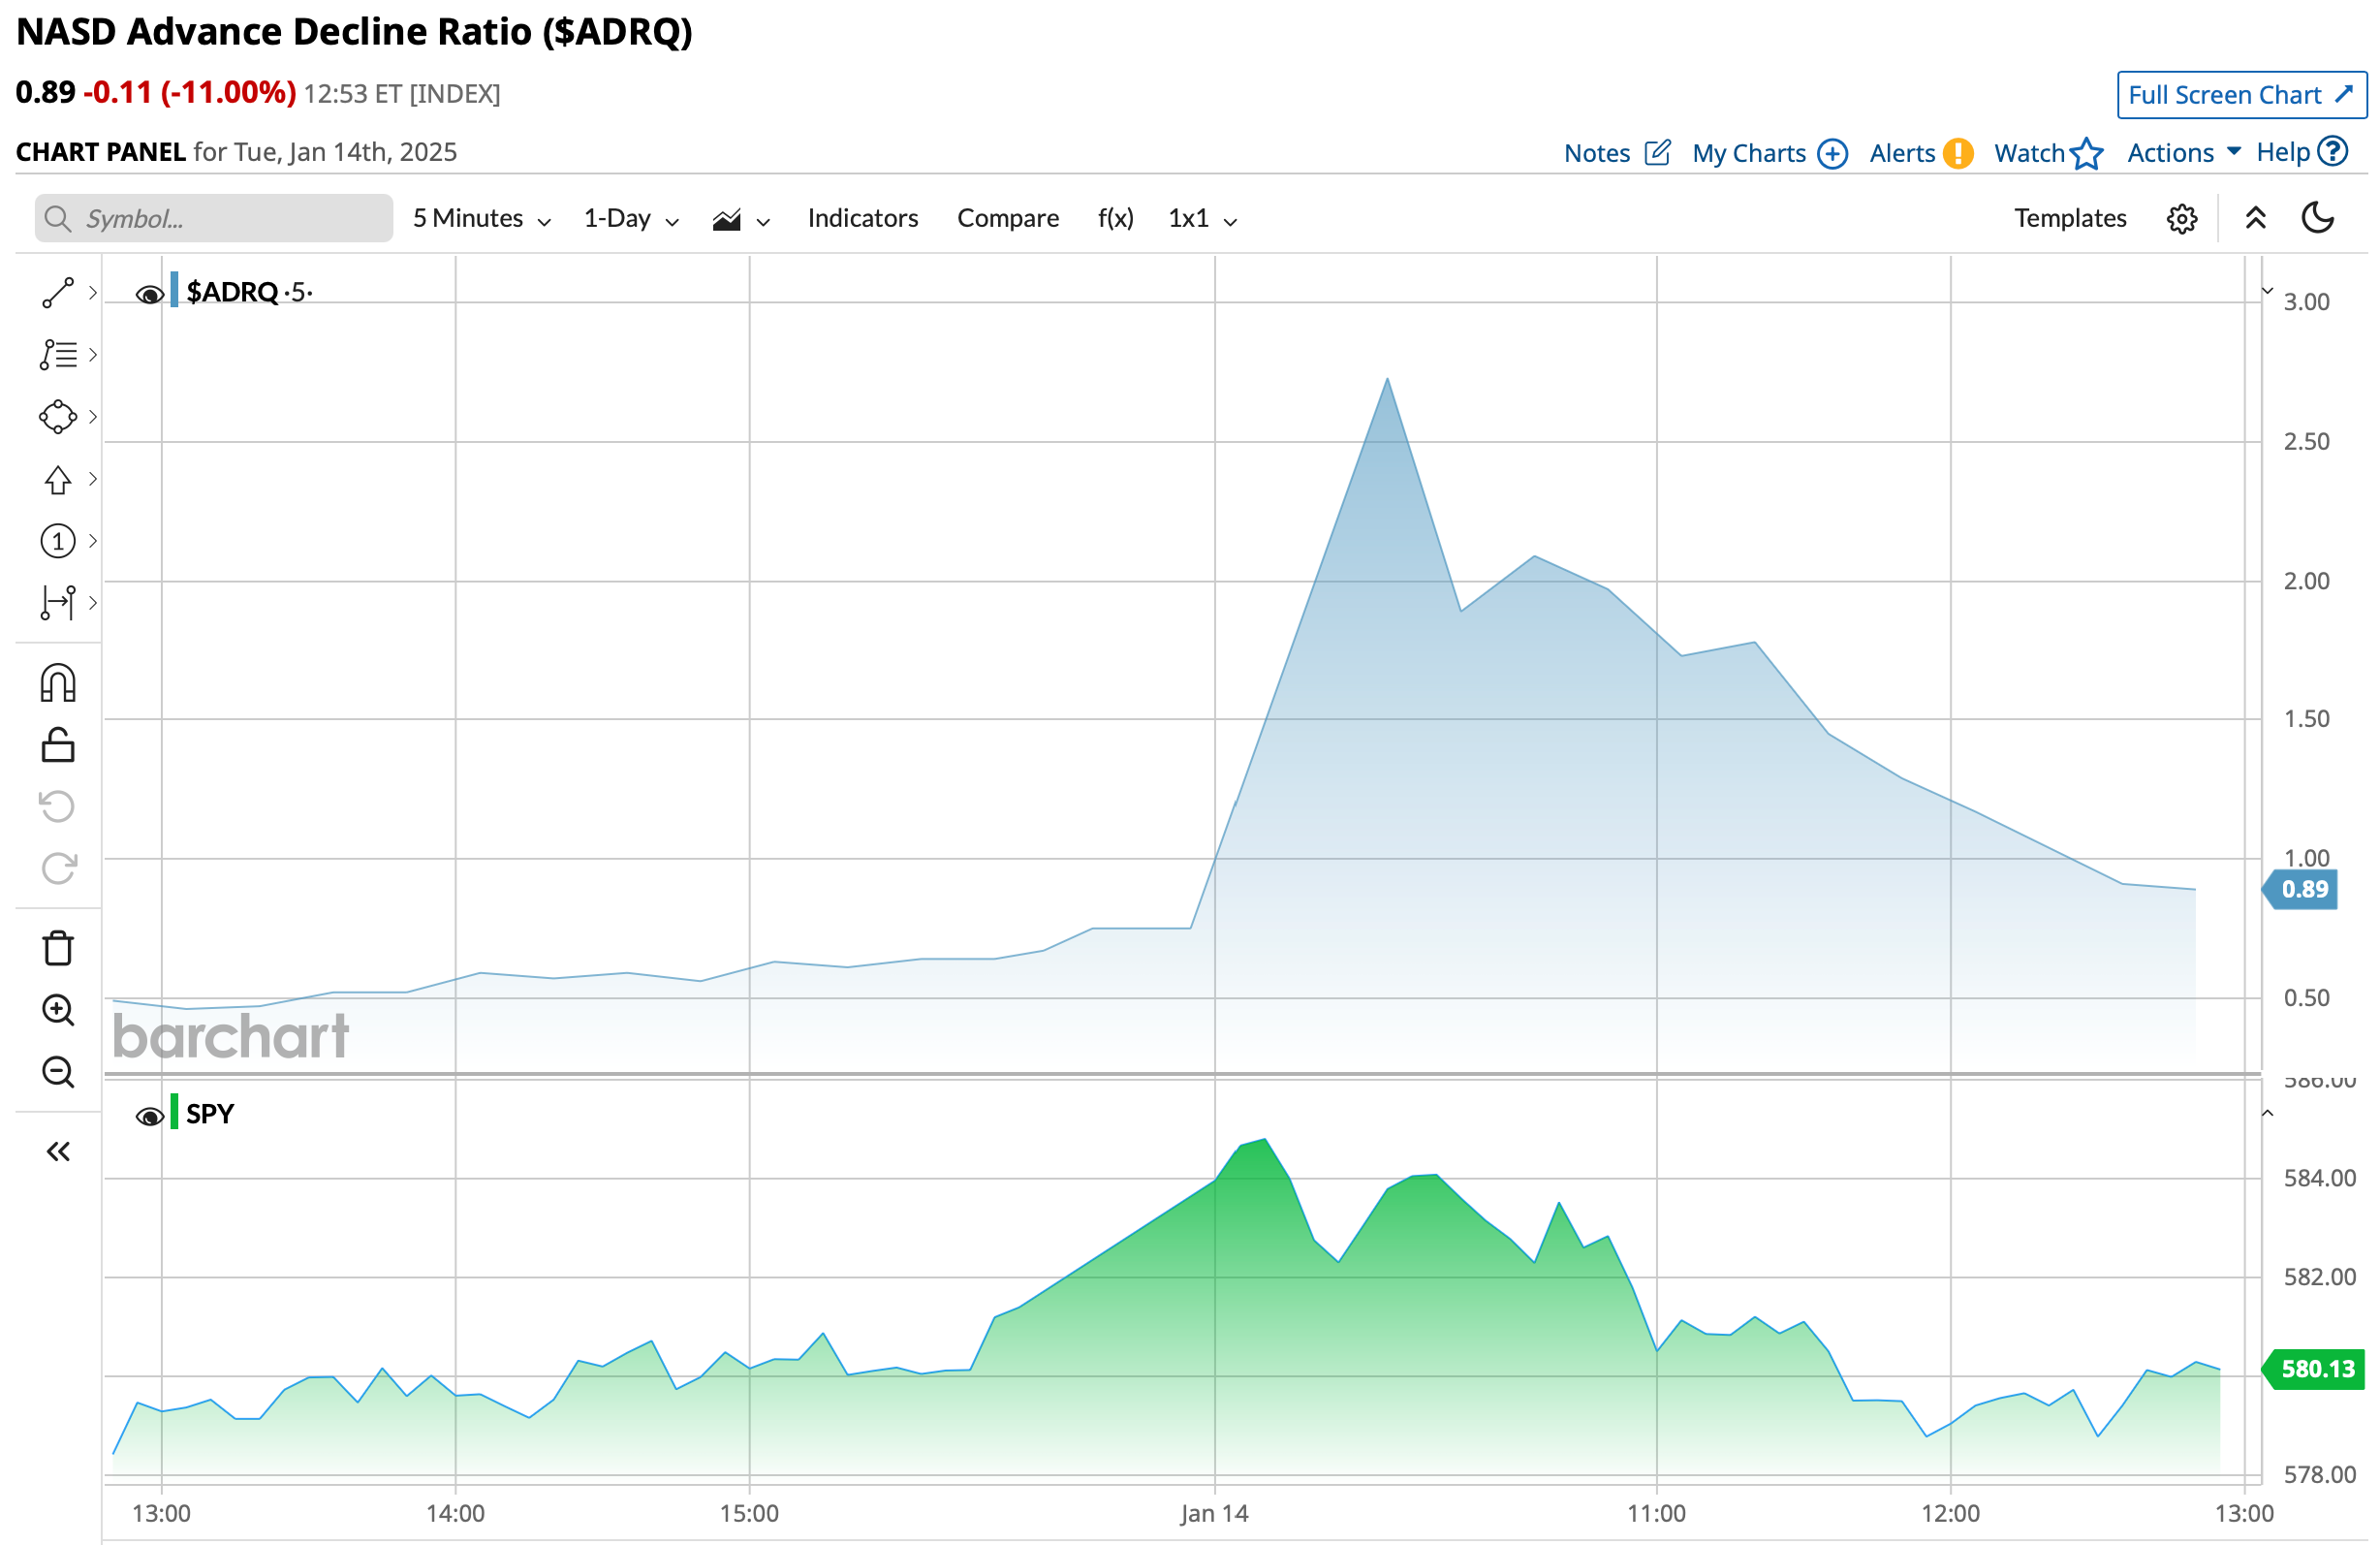Open the geometric shapes drawing tool
Viewport: 2380px width, 1545px height.
[x=58, y=417]
